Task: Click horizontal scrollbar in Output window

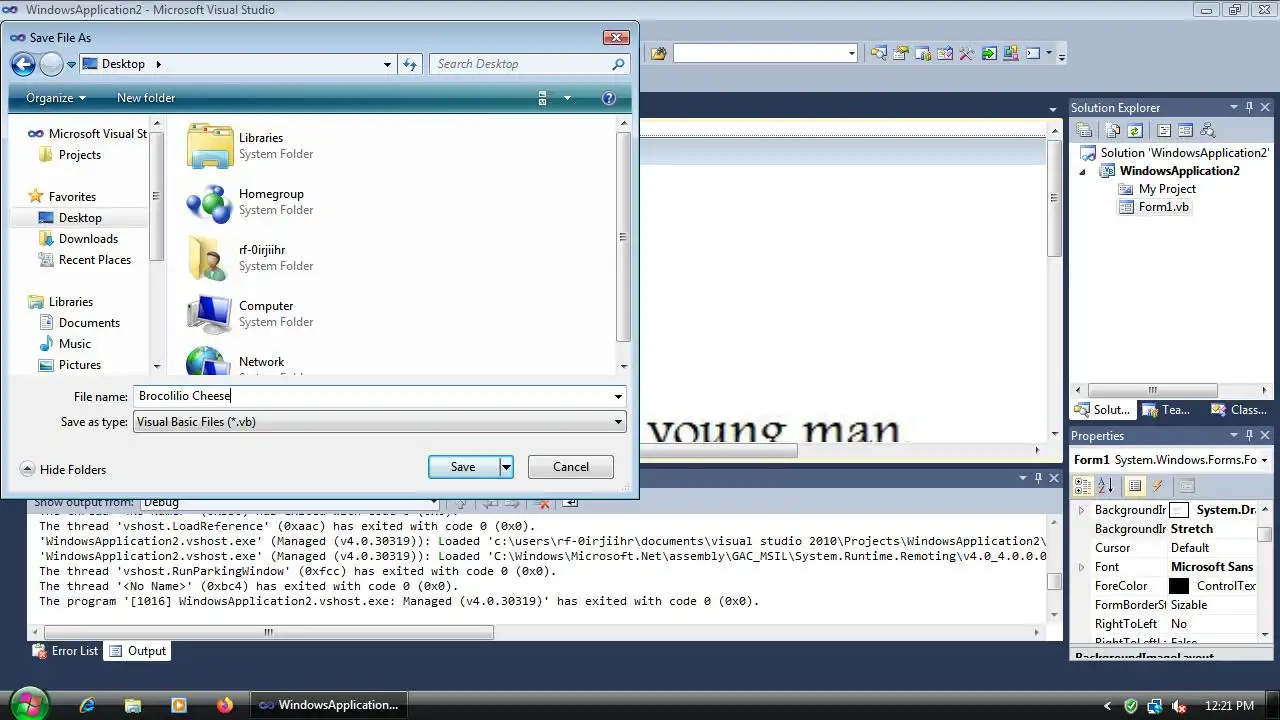Action: (266, 632)
